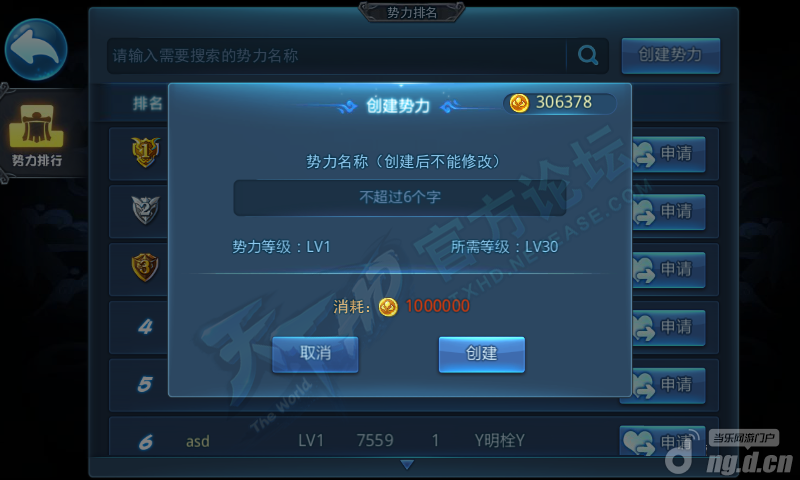Apply to the fourth-ranked faction 申请
The image size is (800, 480).
tap(669, 327)
